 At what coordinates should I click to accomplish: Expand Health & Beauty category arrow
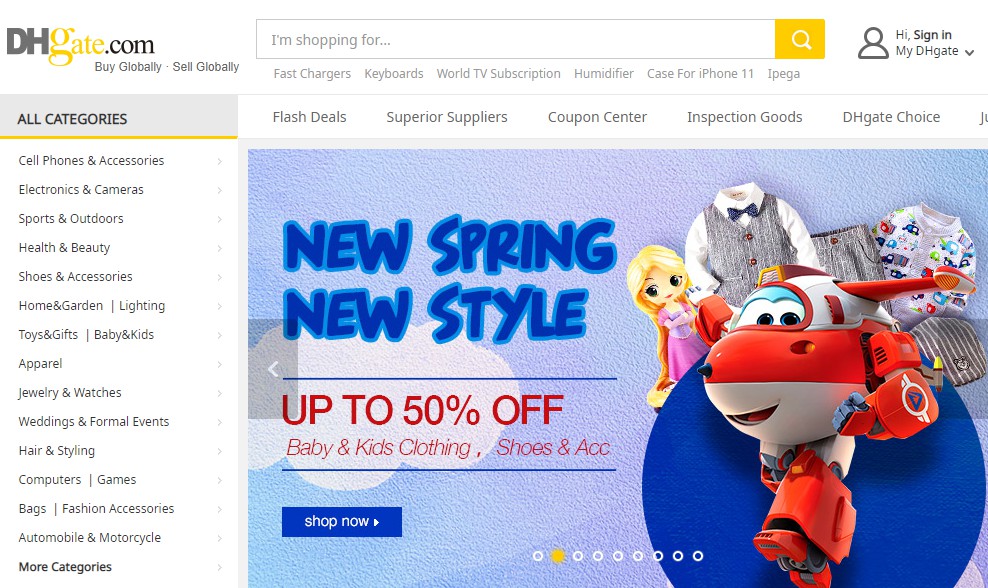220,248
